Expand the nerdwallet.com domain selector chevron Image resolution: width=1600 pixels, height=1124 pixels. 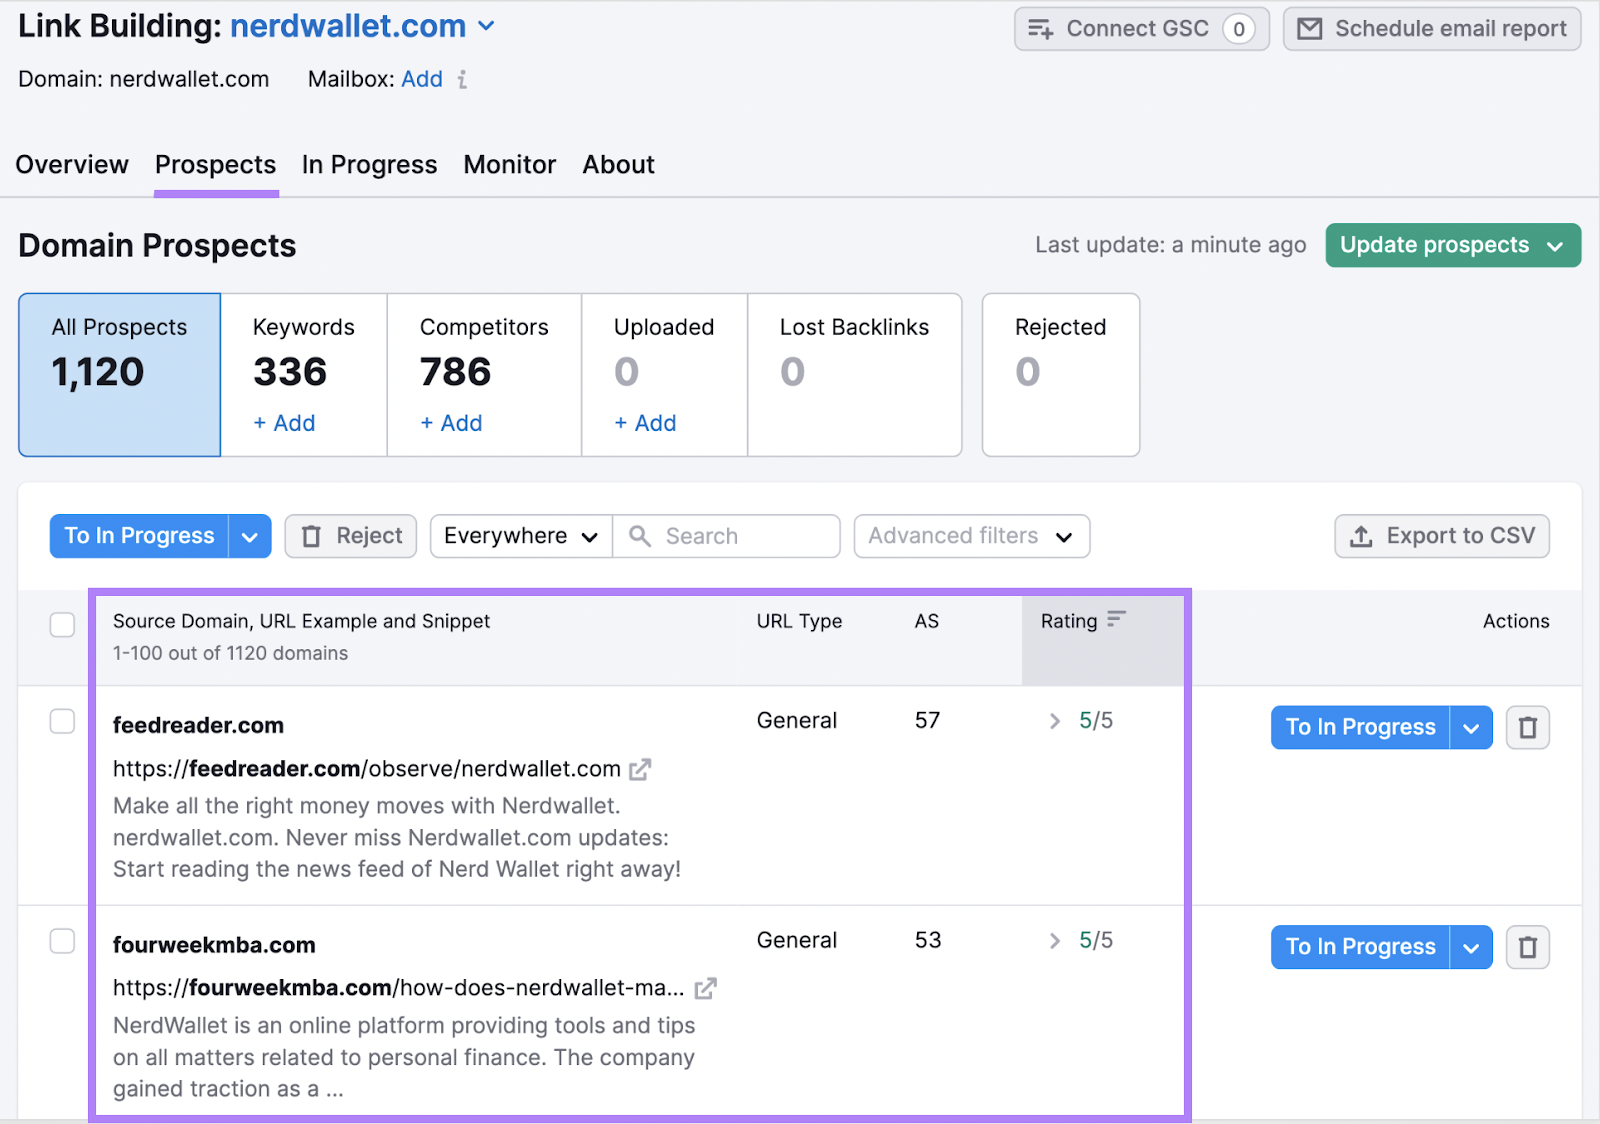click(x=487, y=27)
